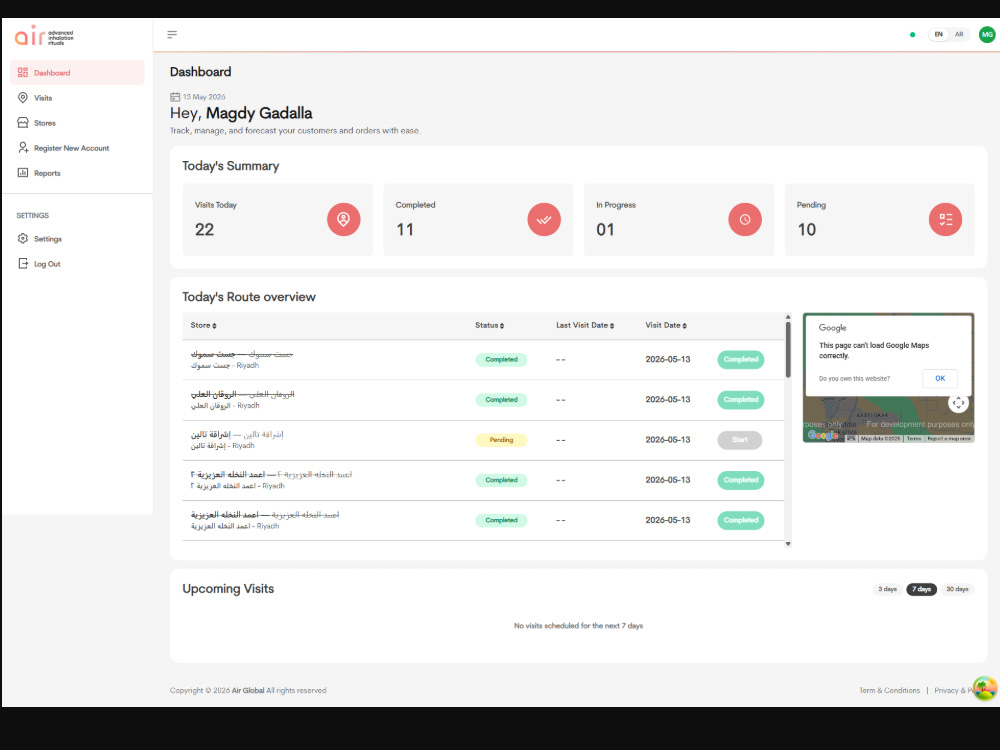Click 'Do you own this website?' link

coord(854,379)
